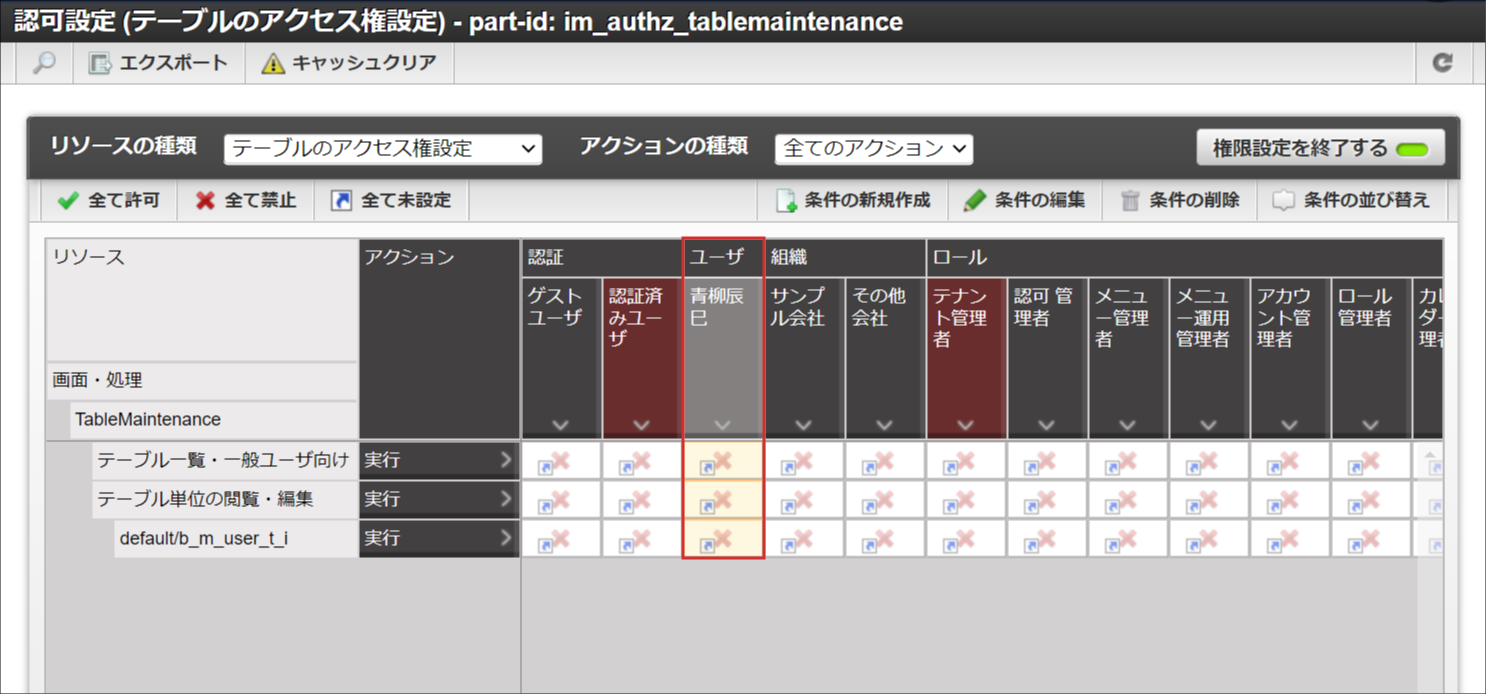Click the magnifying glass search icon
The height and width of the screenshot is (694, 1486).
pyautogui.click(x=44, y=63)
